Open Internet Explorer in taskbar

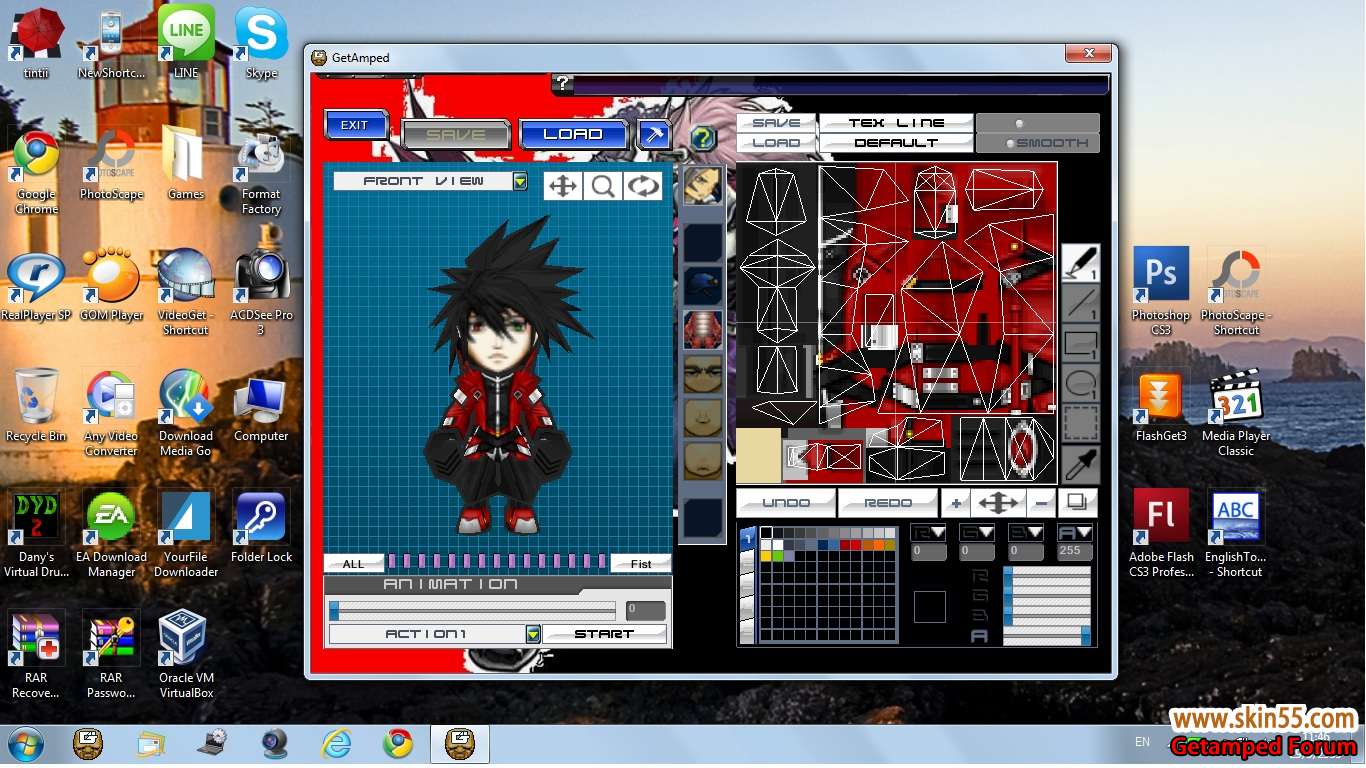pos(337,744)
